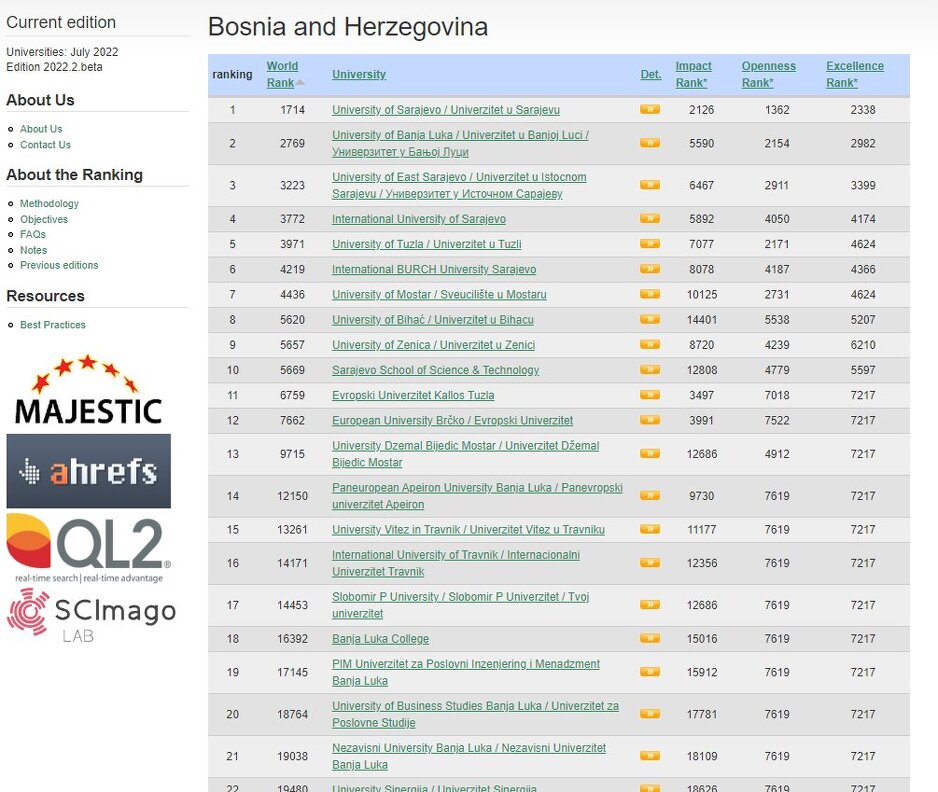This screenshot has height=792, width=938.
Task: Open details icon for Banja Luka College
Action: 649,639
